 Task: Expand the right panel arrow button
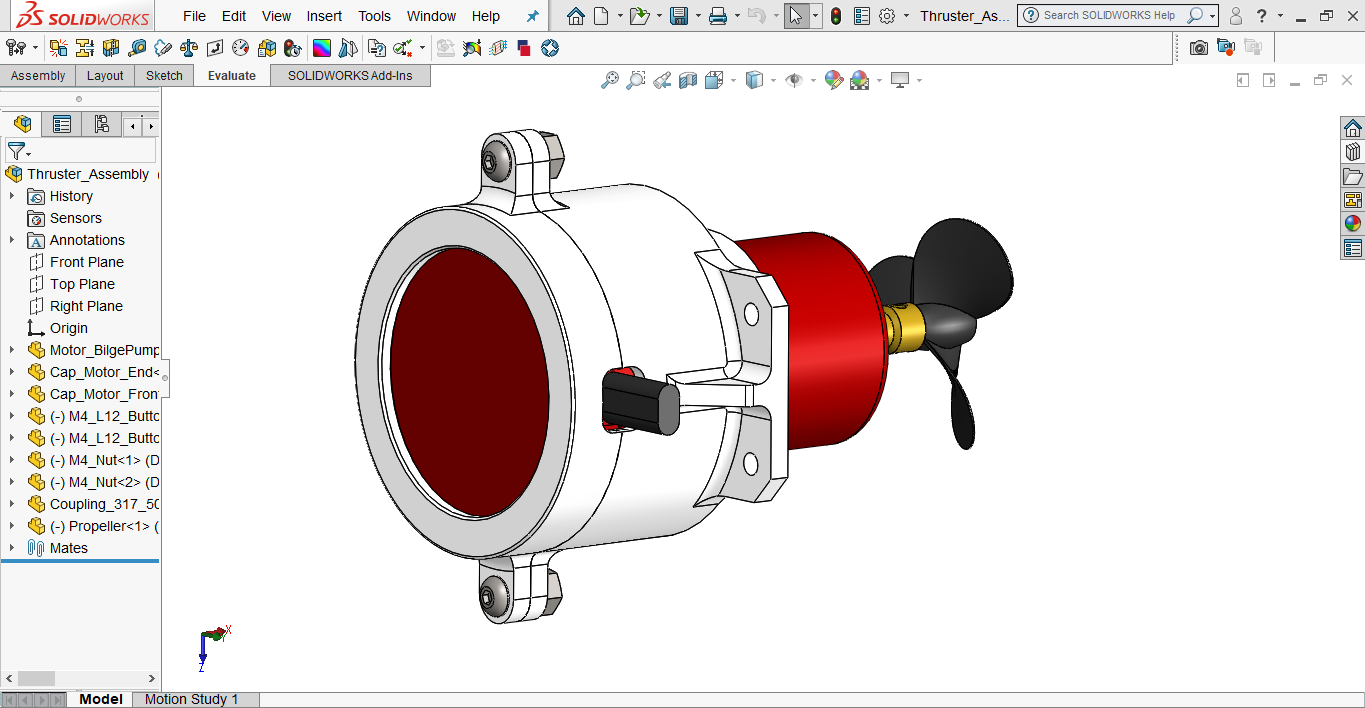[x=1269, y=80]
